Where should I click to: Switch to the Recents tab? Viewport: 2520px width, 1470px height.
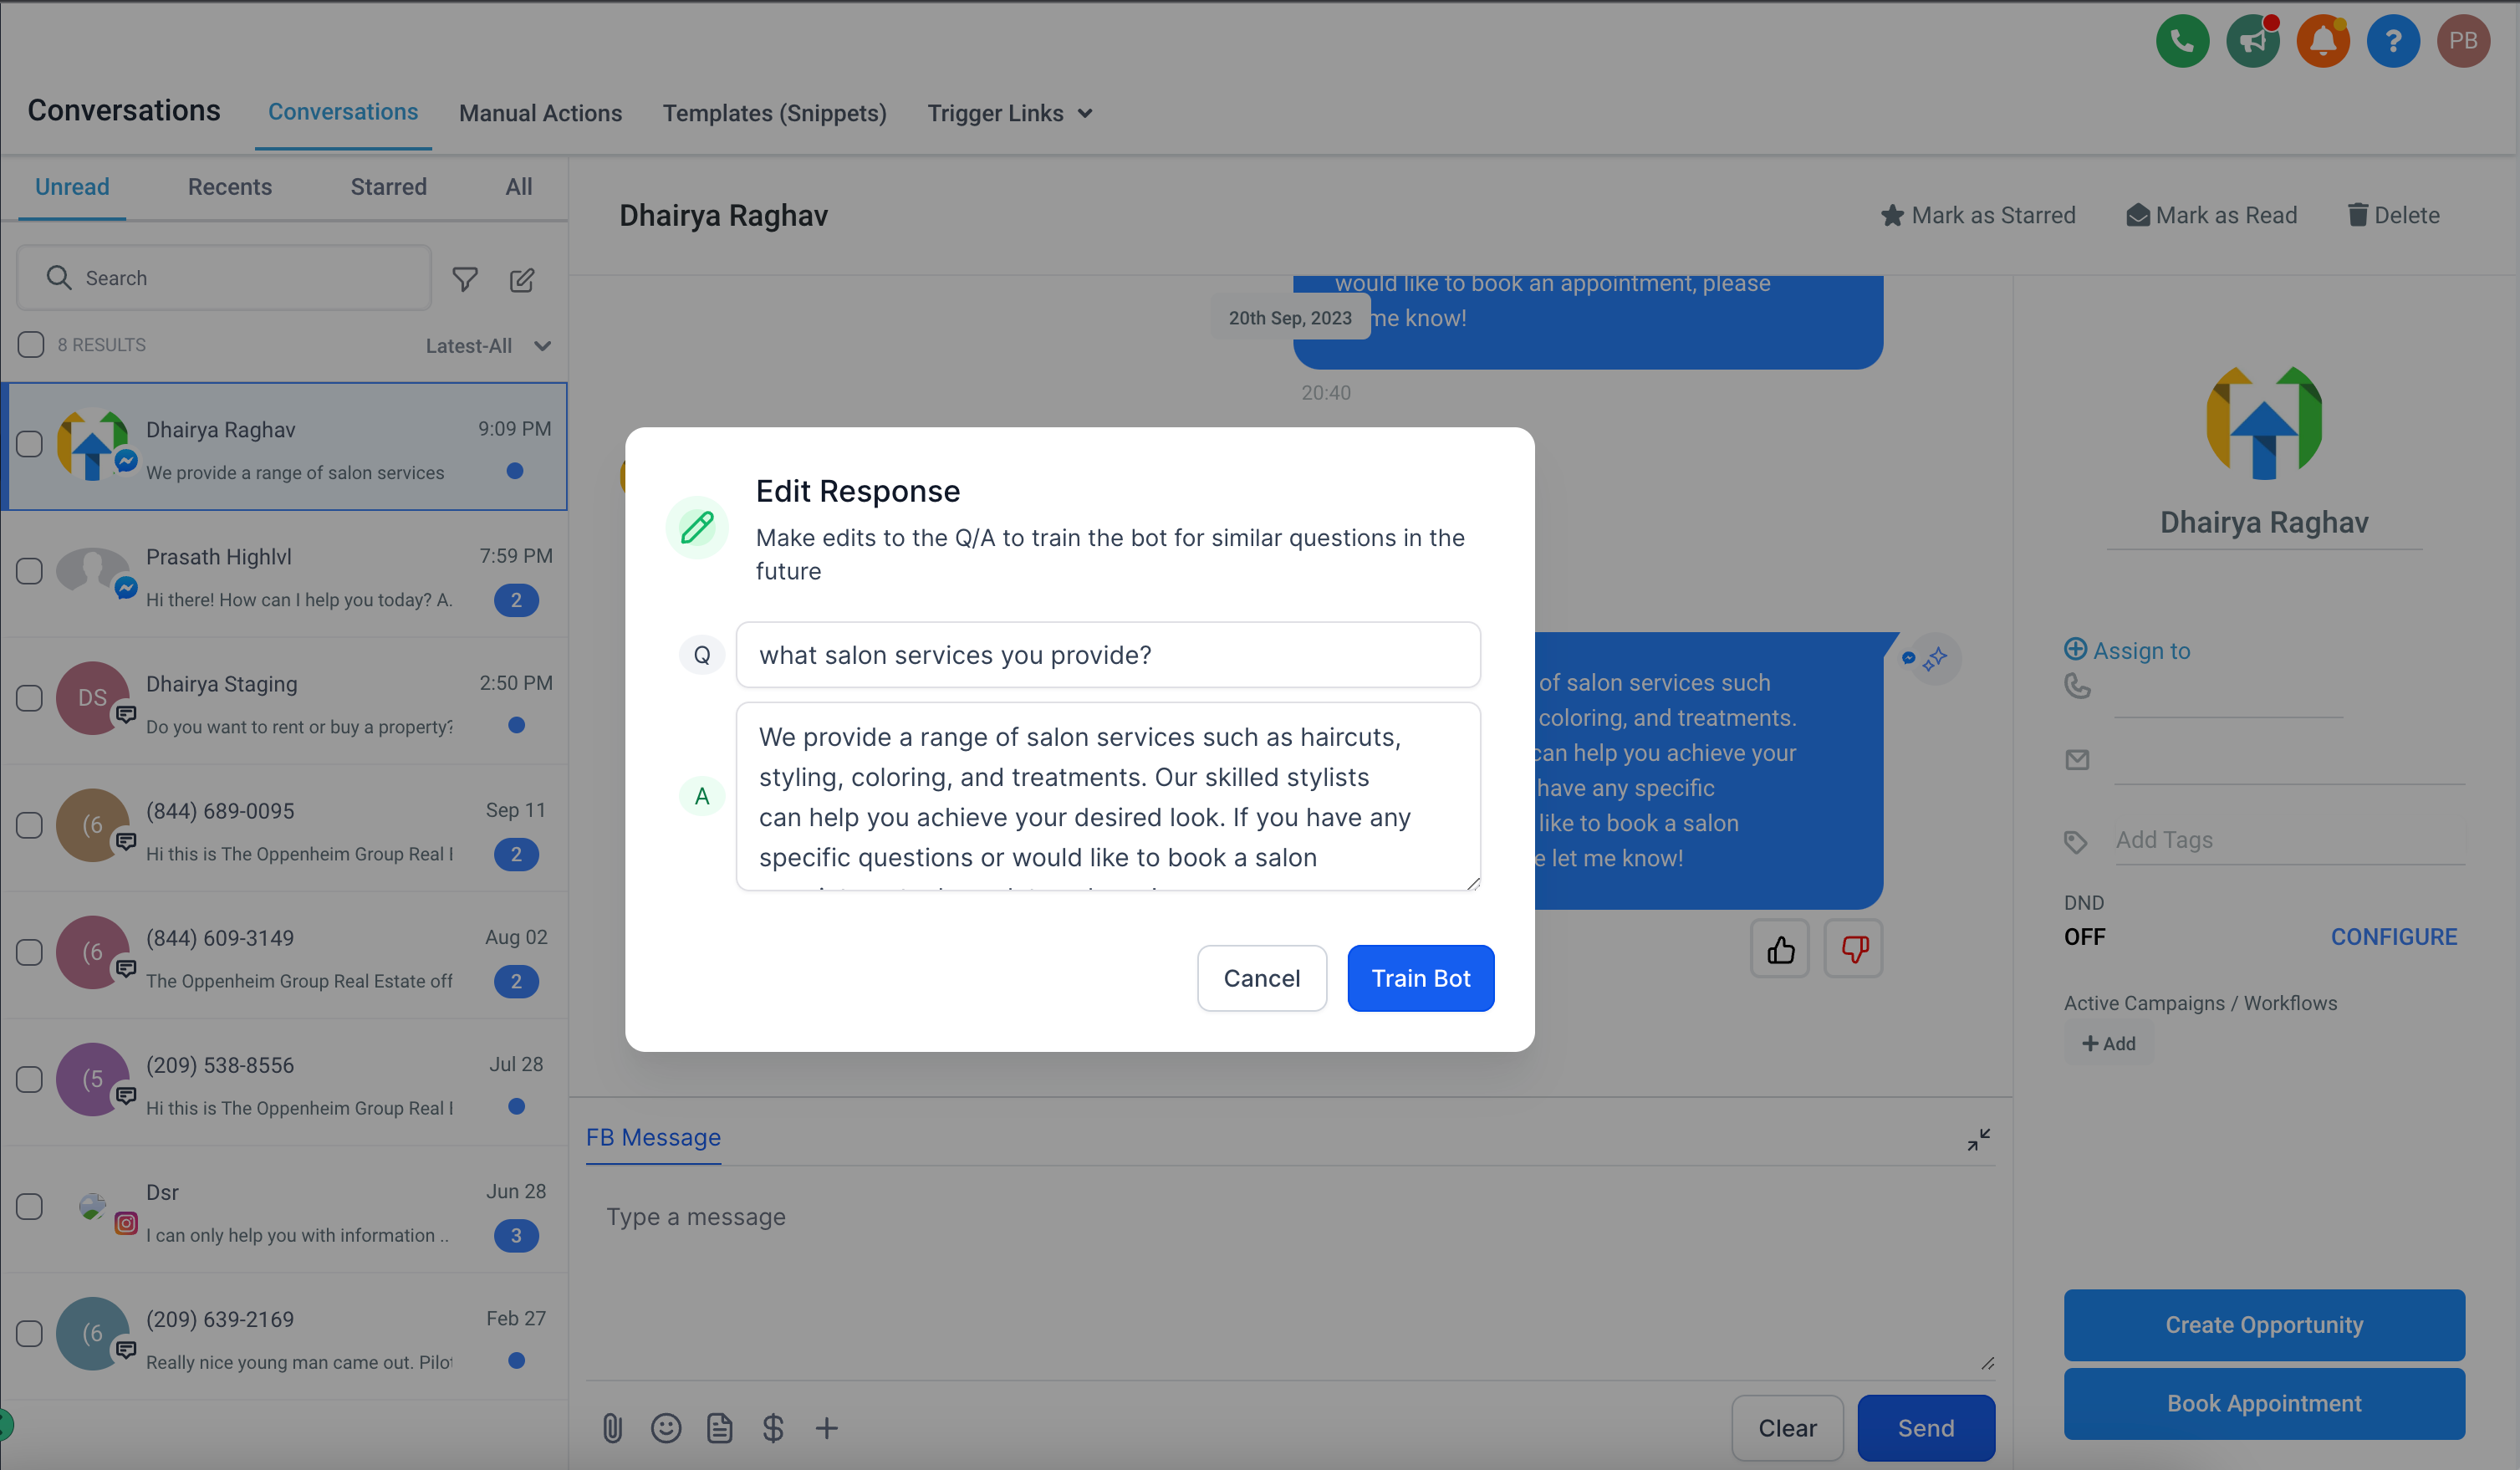[229, 187]
